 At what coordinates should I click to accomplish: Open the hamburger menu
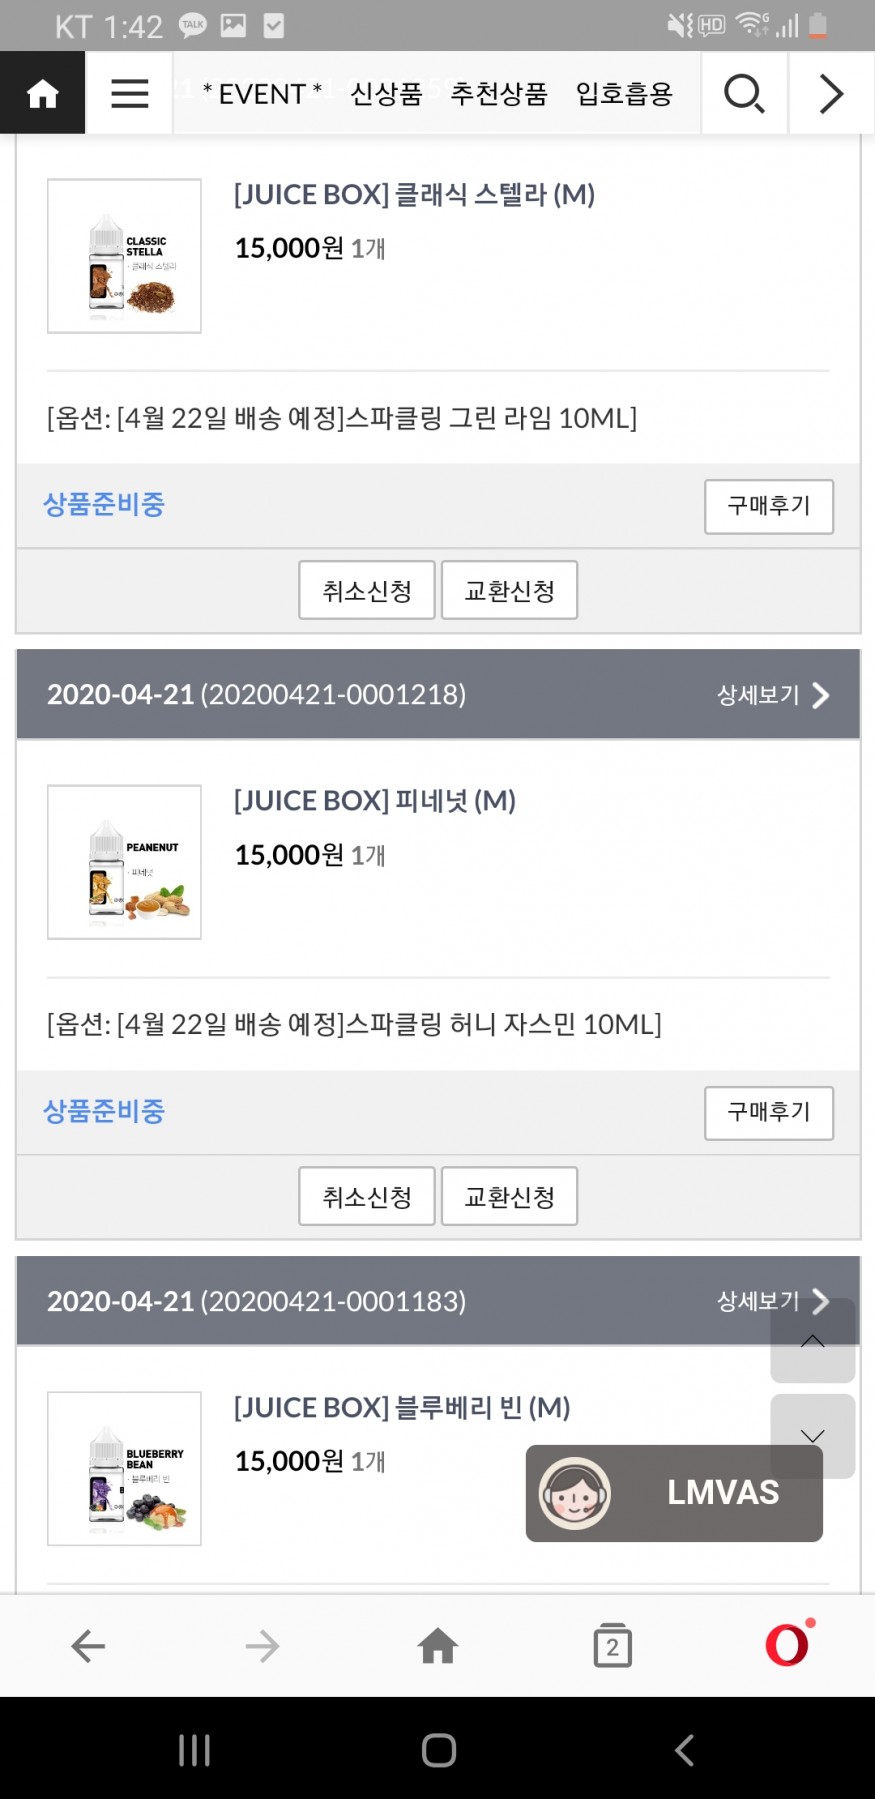(129, 94)
